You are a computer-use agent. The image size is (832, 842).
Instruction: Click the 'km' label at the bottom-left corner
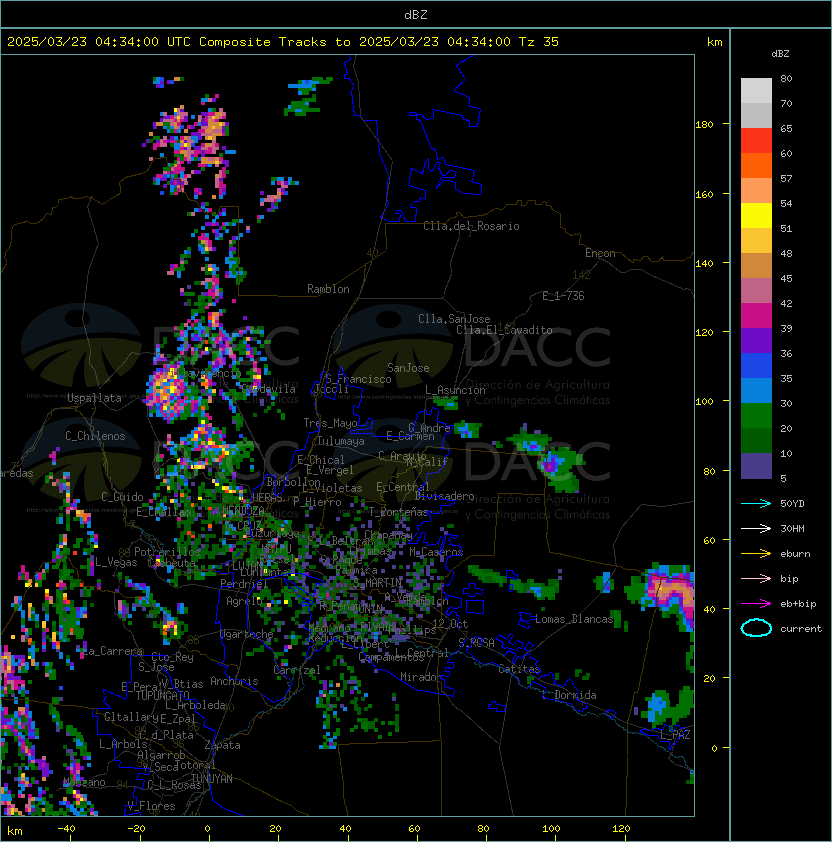point(15,831)
